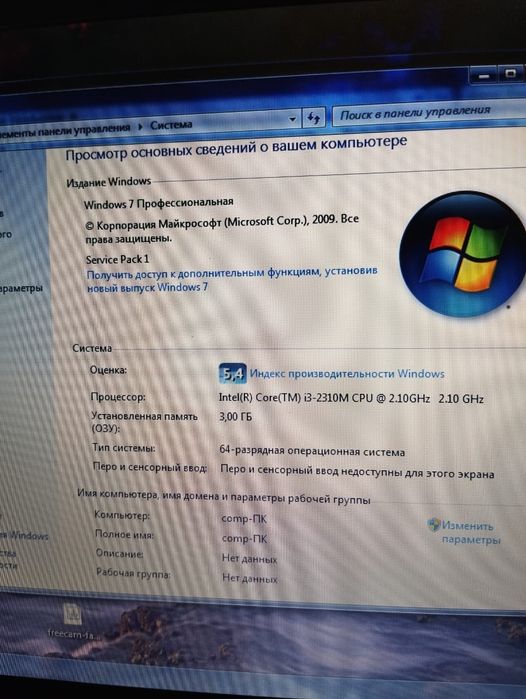
Task: Click the 5,4 performance score badge
Action: click(x=233, y=374)
